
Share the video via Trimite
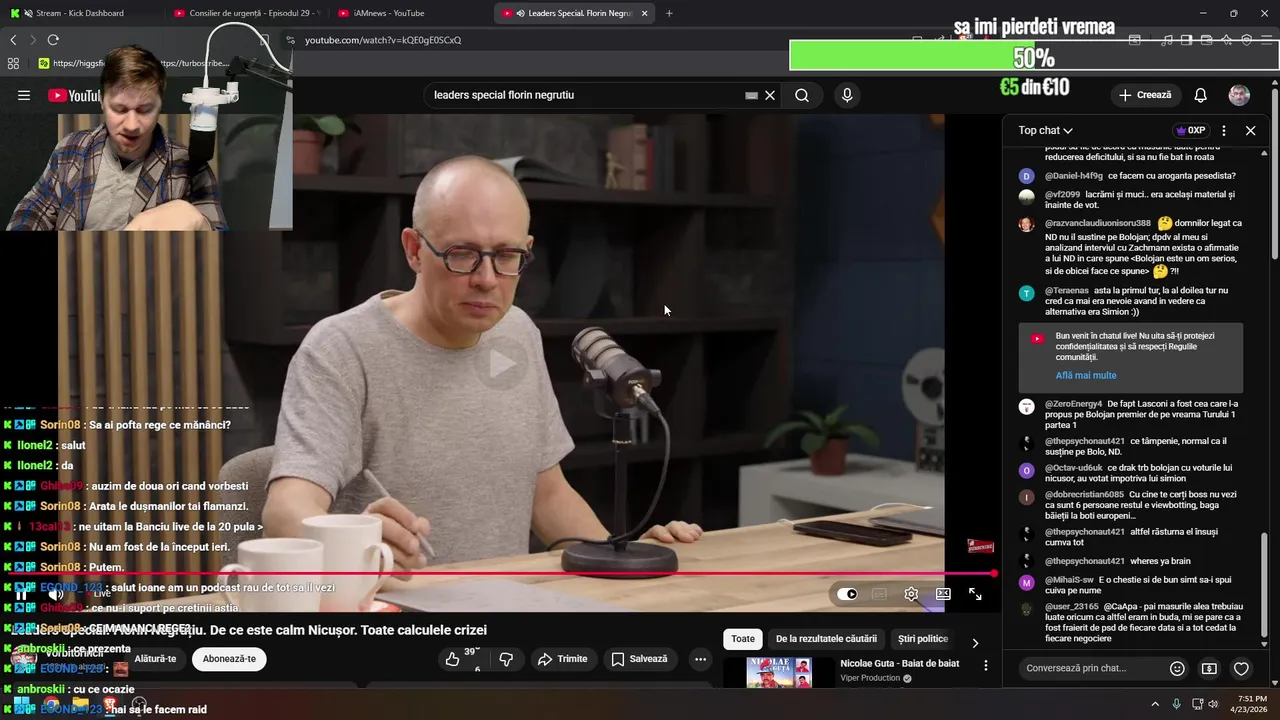click(562, 659)
